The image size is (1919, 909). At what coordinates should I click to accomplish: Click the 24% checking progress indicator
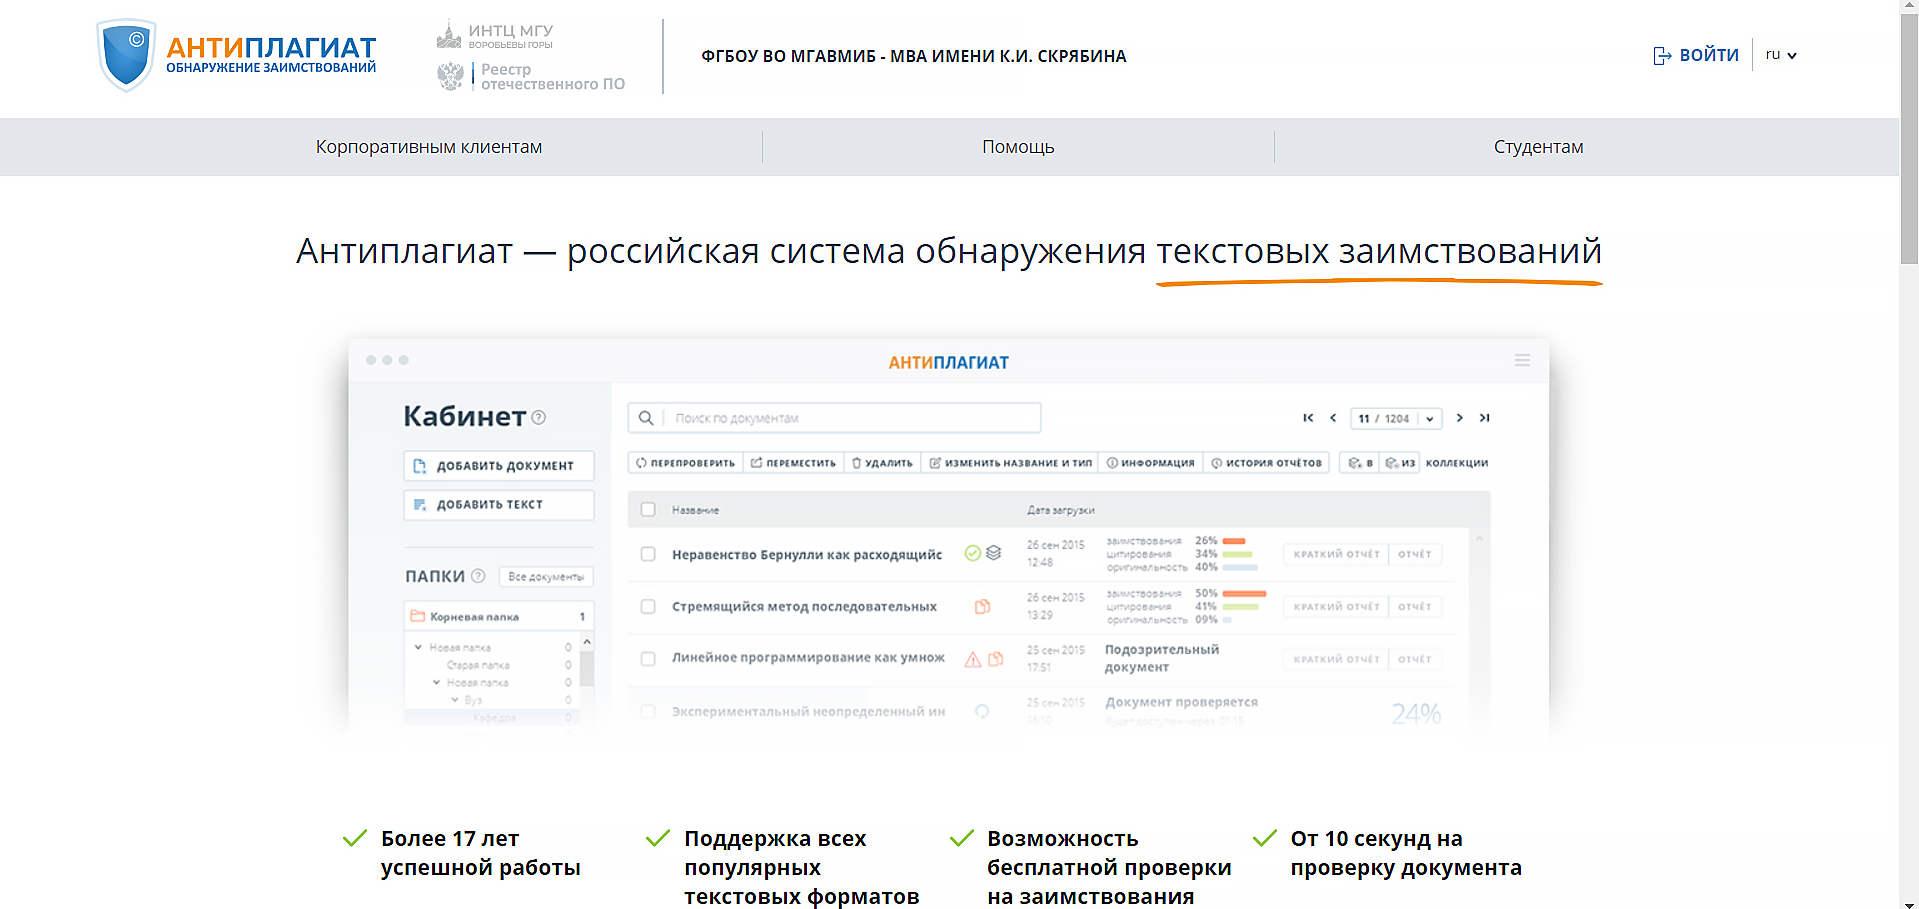(x=1416, y=713)
